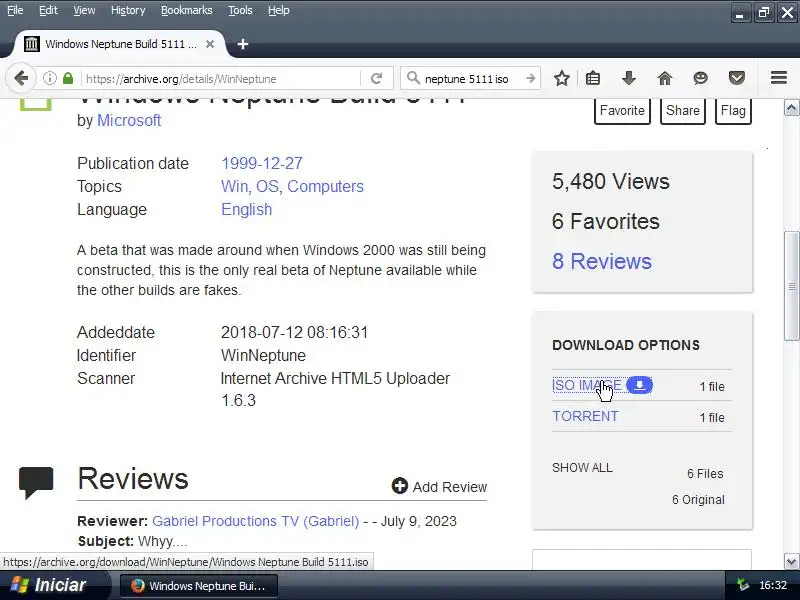Open the Win topic link

click(235, 187)
